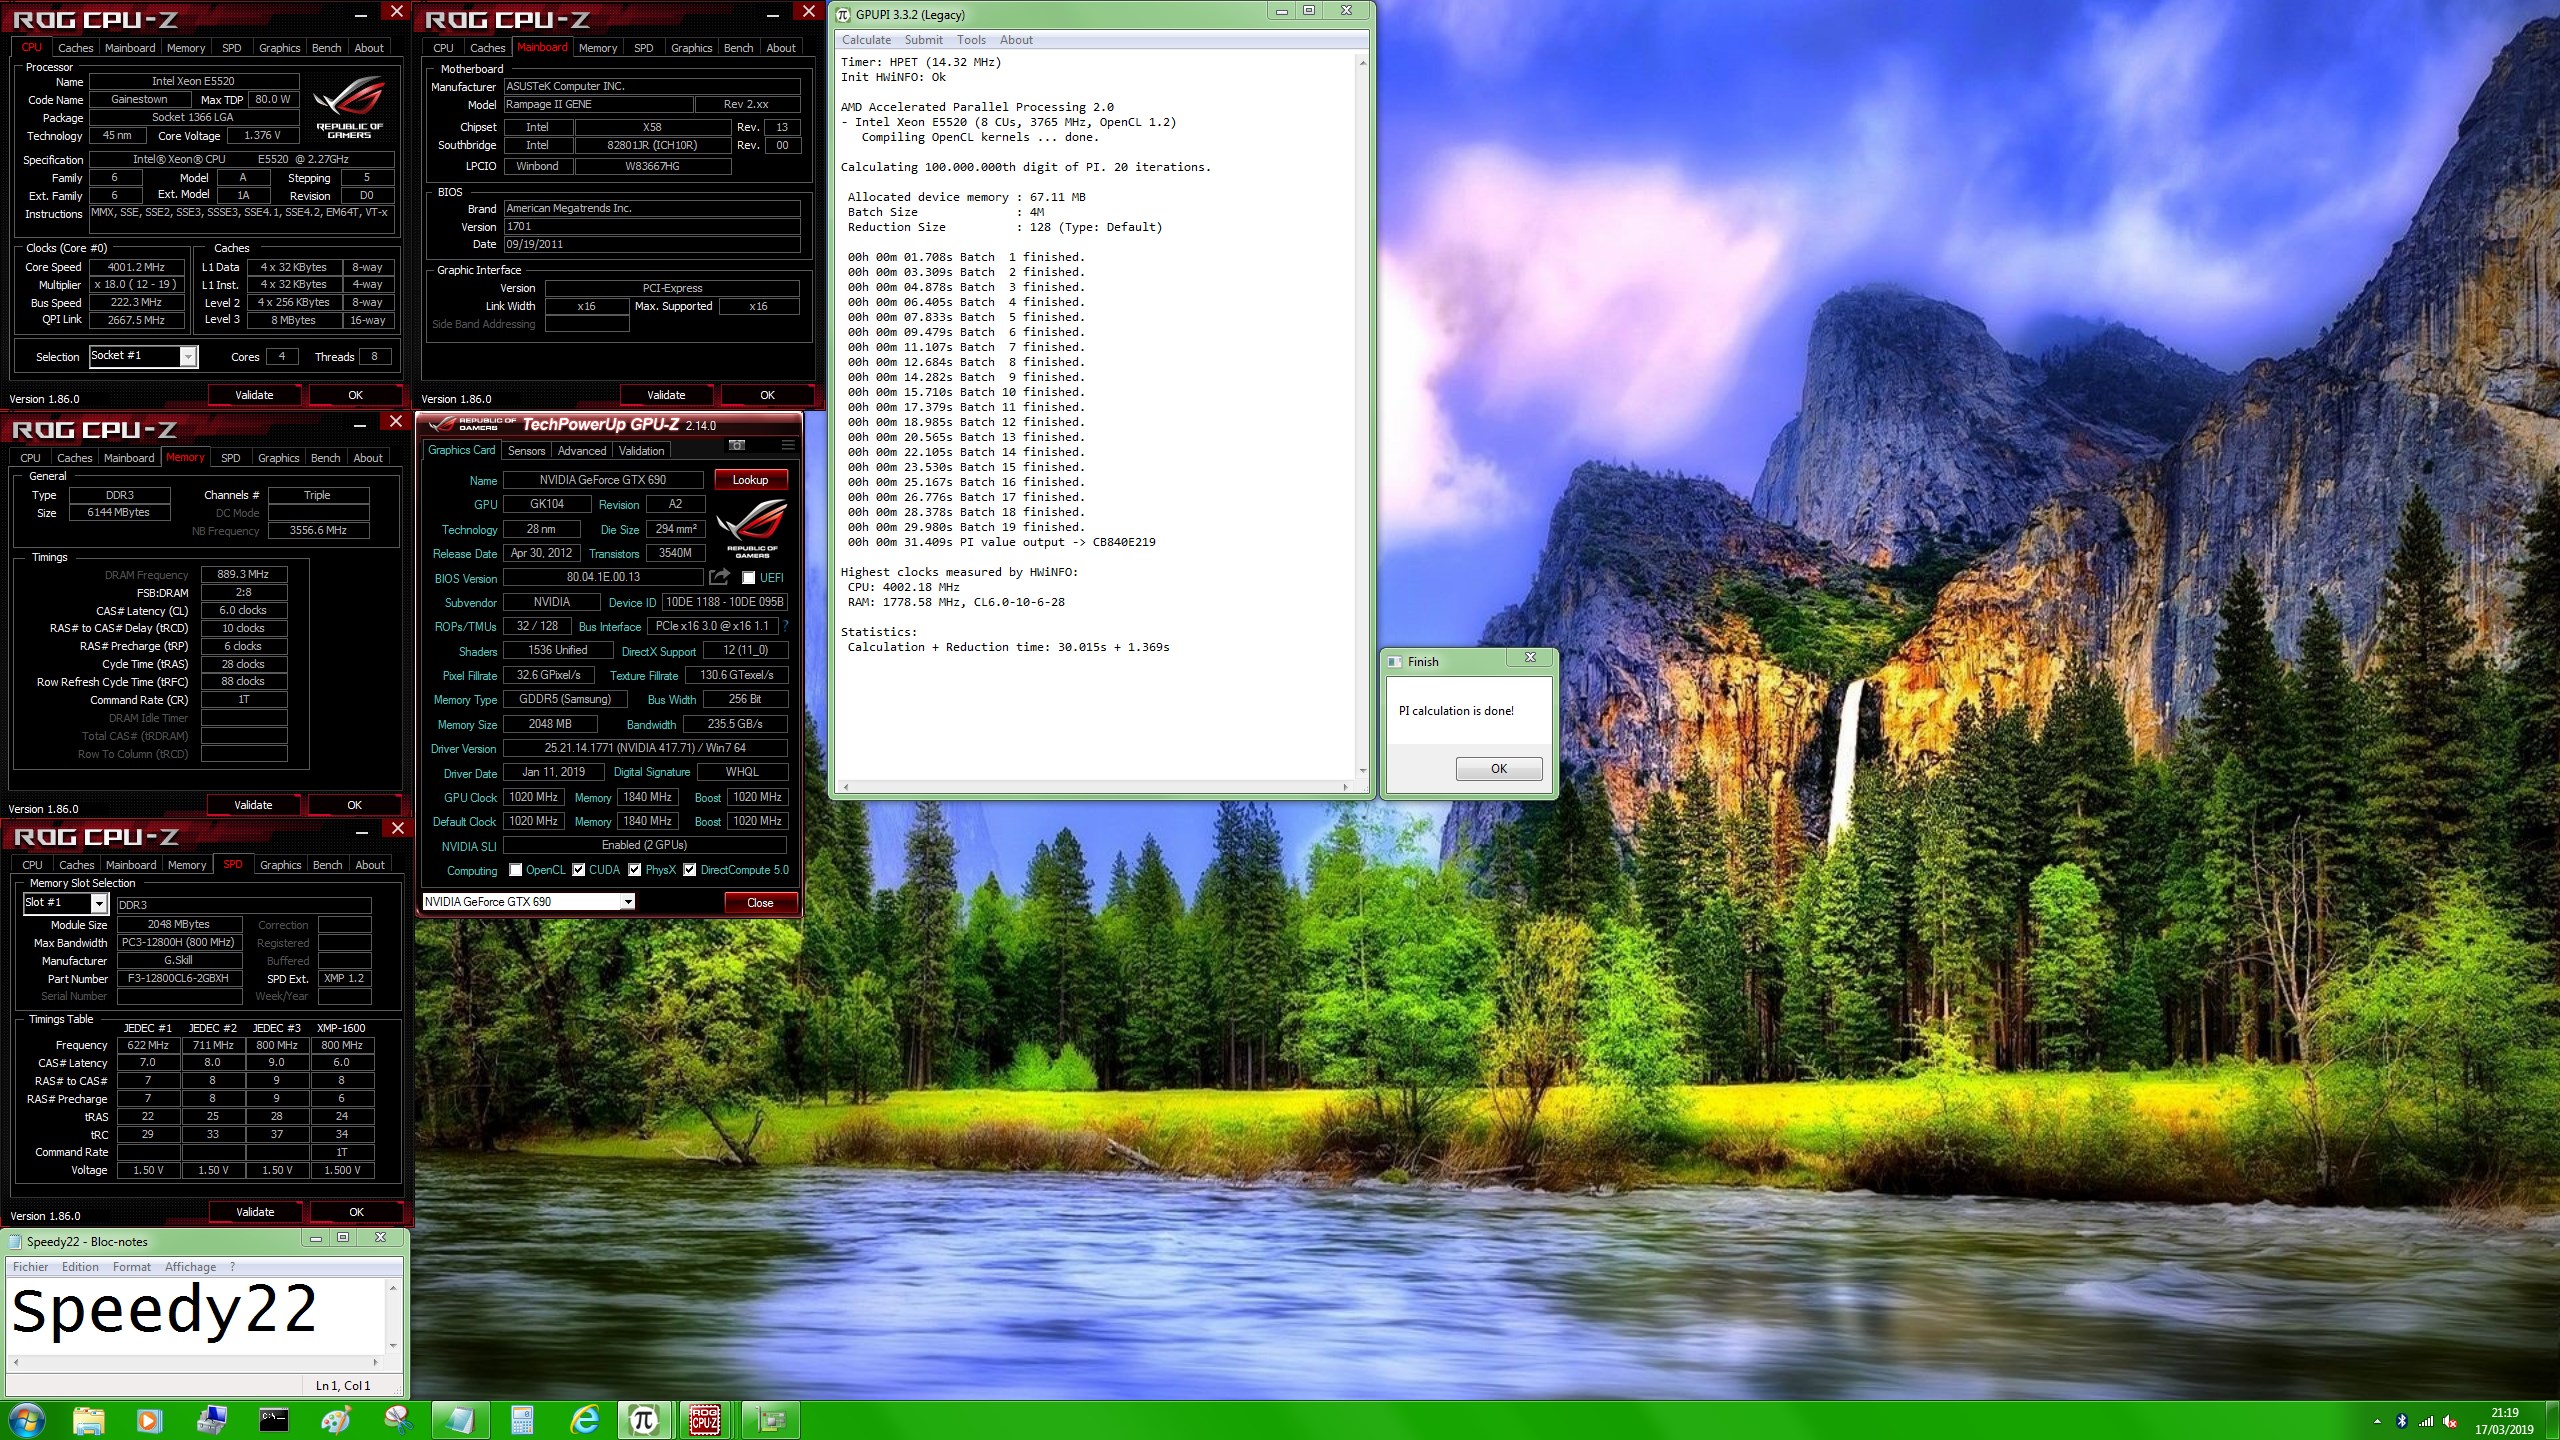Switch to GPU-Z graphics card taskbar icon
Image resolution: width=2560 pixels, height=1440 pixels.
[x=770, y=1420]
